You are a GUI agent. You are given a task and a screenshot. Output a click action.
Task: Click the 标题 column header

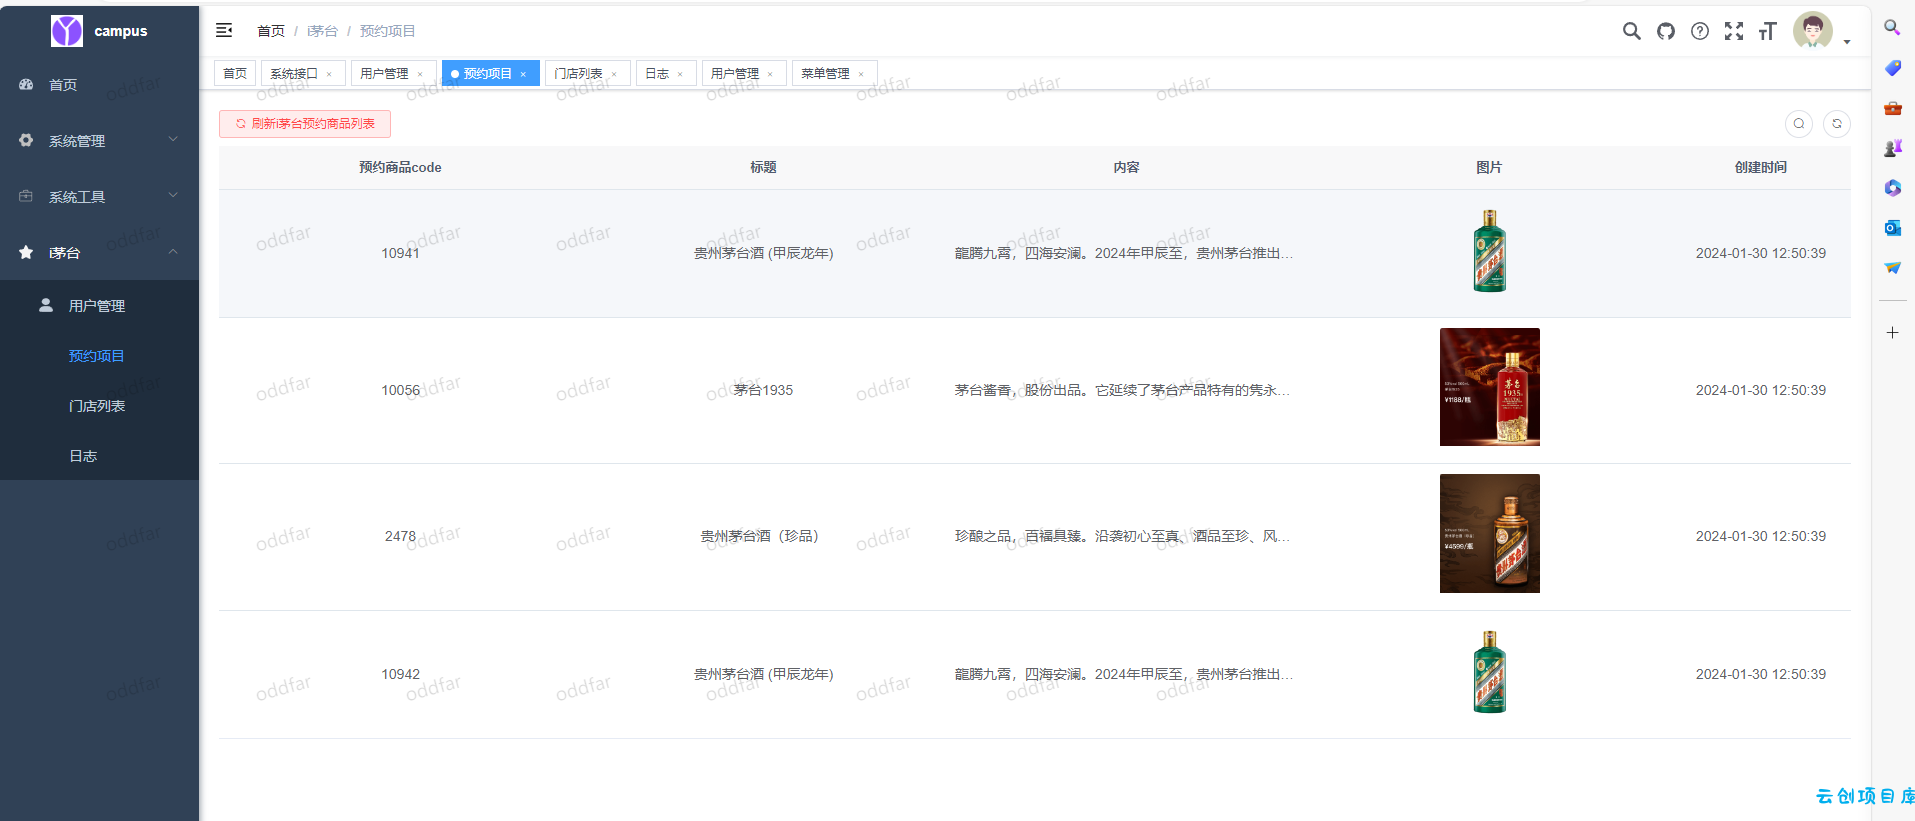point(763,168)
